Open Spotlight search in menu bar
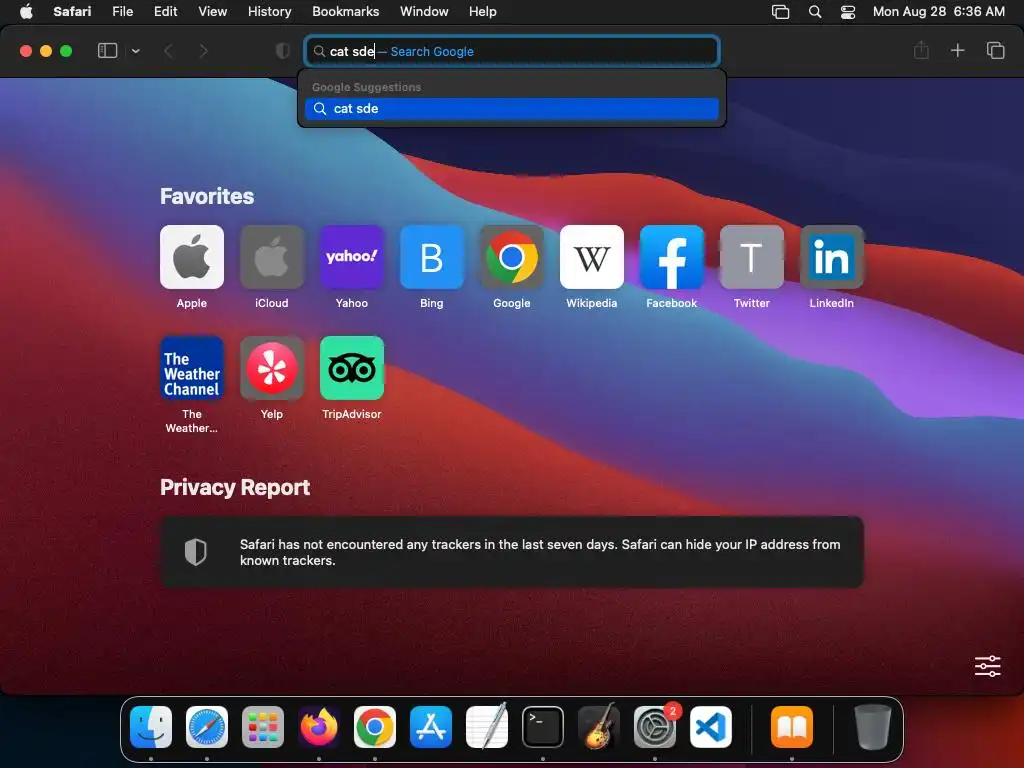Image resolution: width=1024 pixels, height=768 pixels. (x=815, y=12)
